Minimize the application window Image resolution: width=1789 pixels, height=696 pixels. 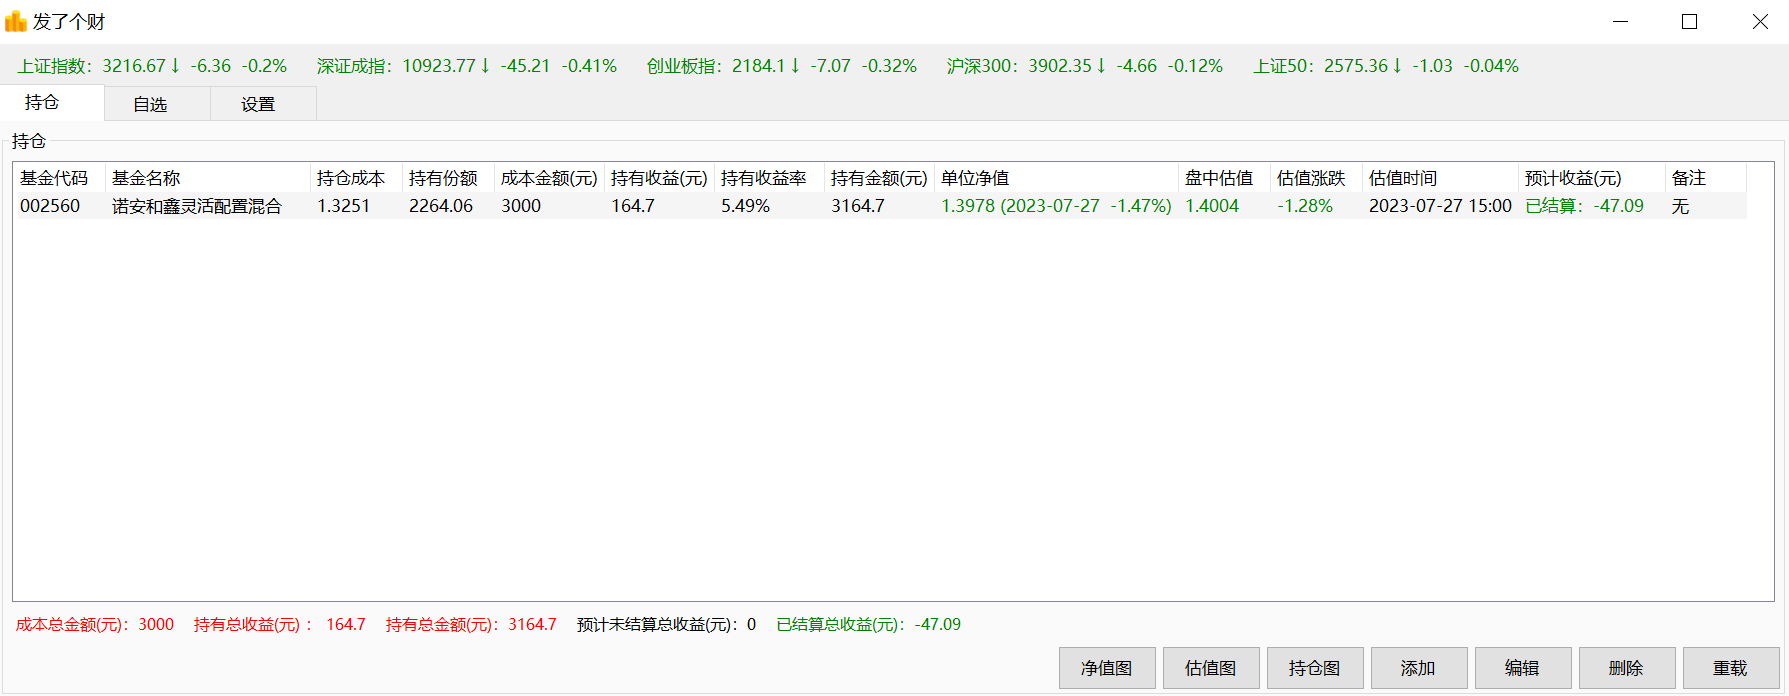click(x=1621, y=22)
